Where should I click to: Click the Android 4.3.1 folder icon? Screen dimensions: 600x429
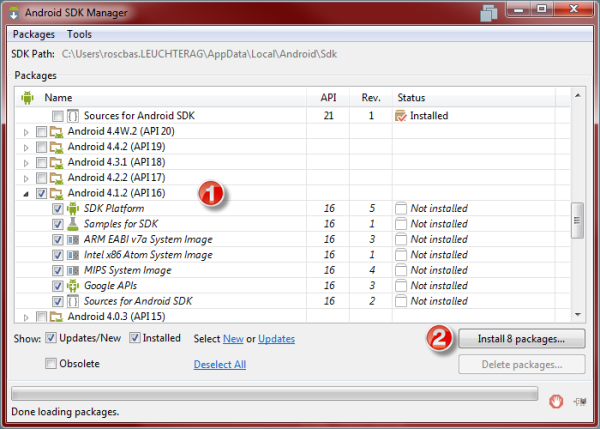click(x=56, y=163)
